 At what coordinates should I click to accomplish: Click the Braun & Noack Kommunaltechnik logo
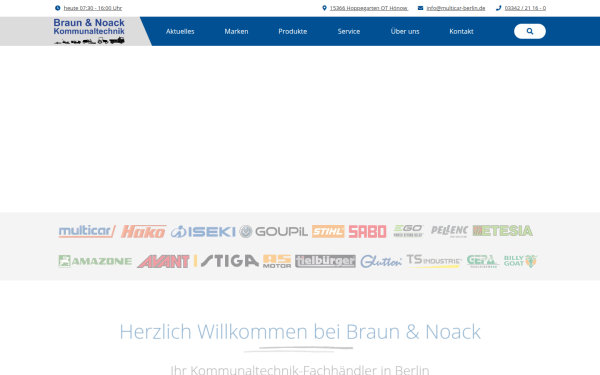[x=89, y=31]
